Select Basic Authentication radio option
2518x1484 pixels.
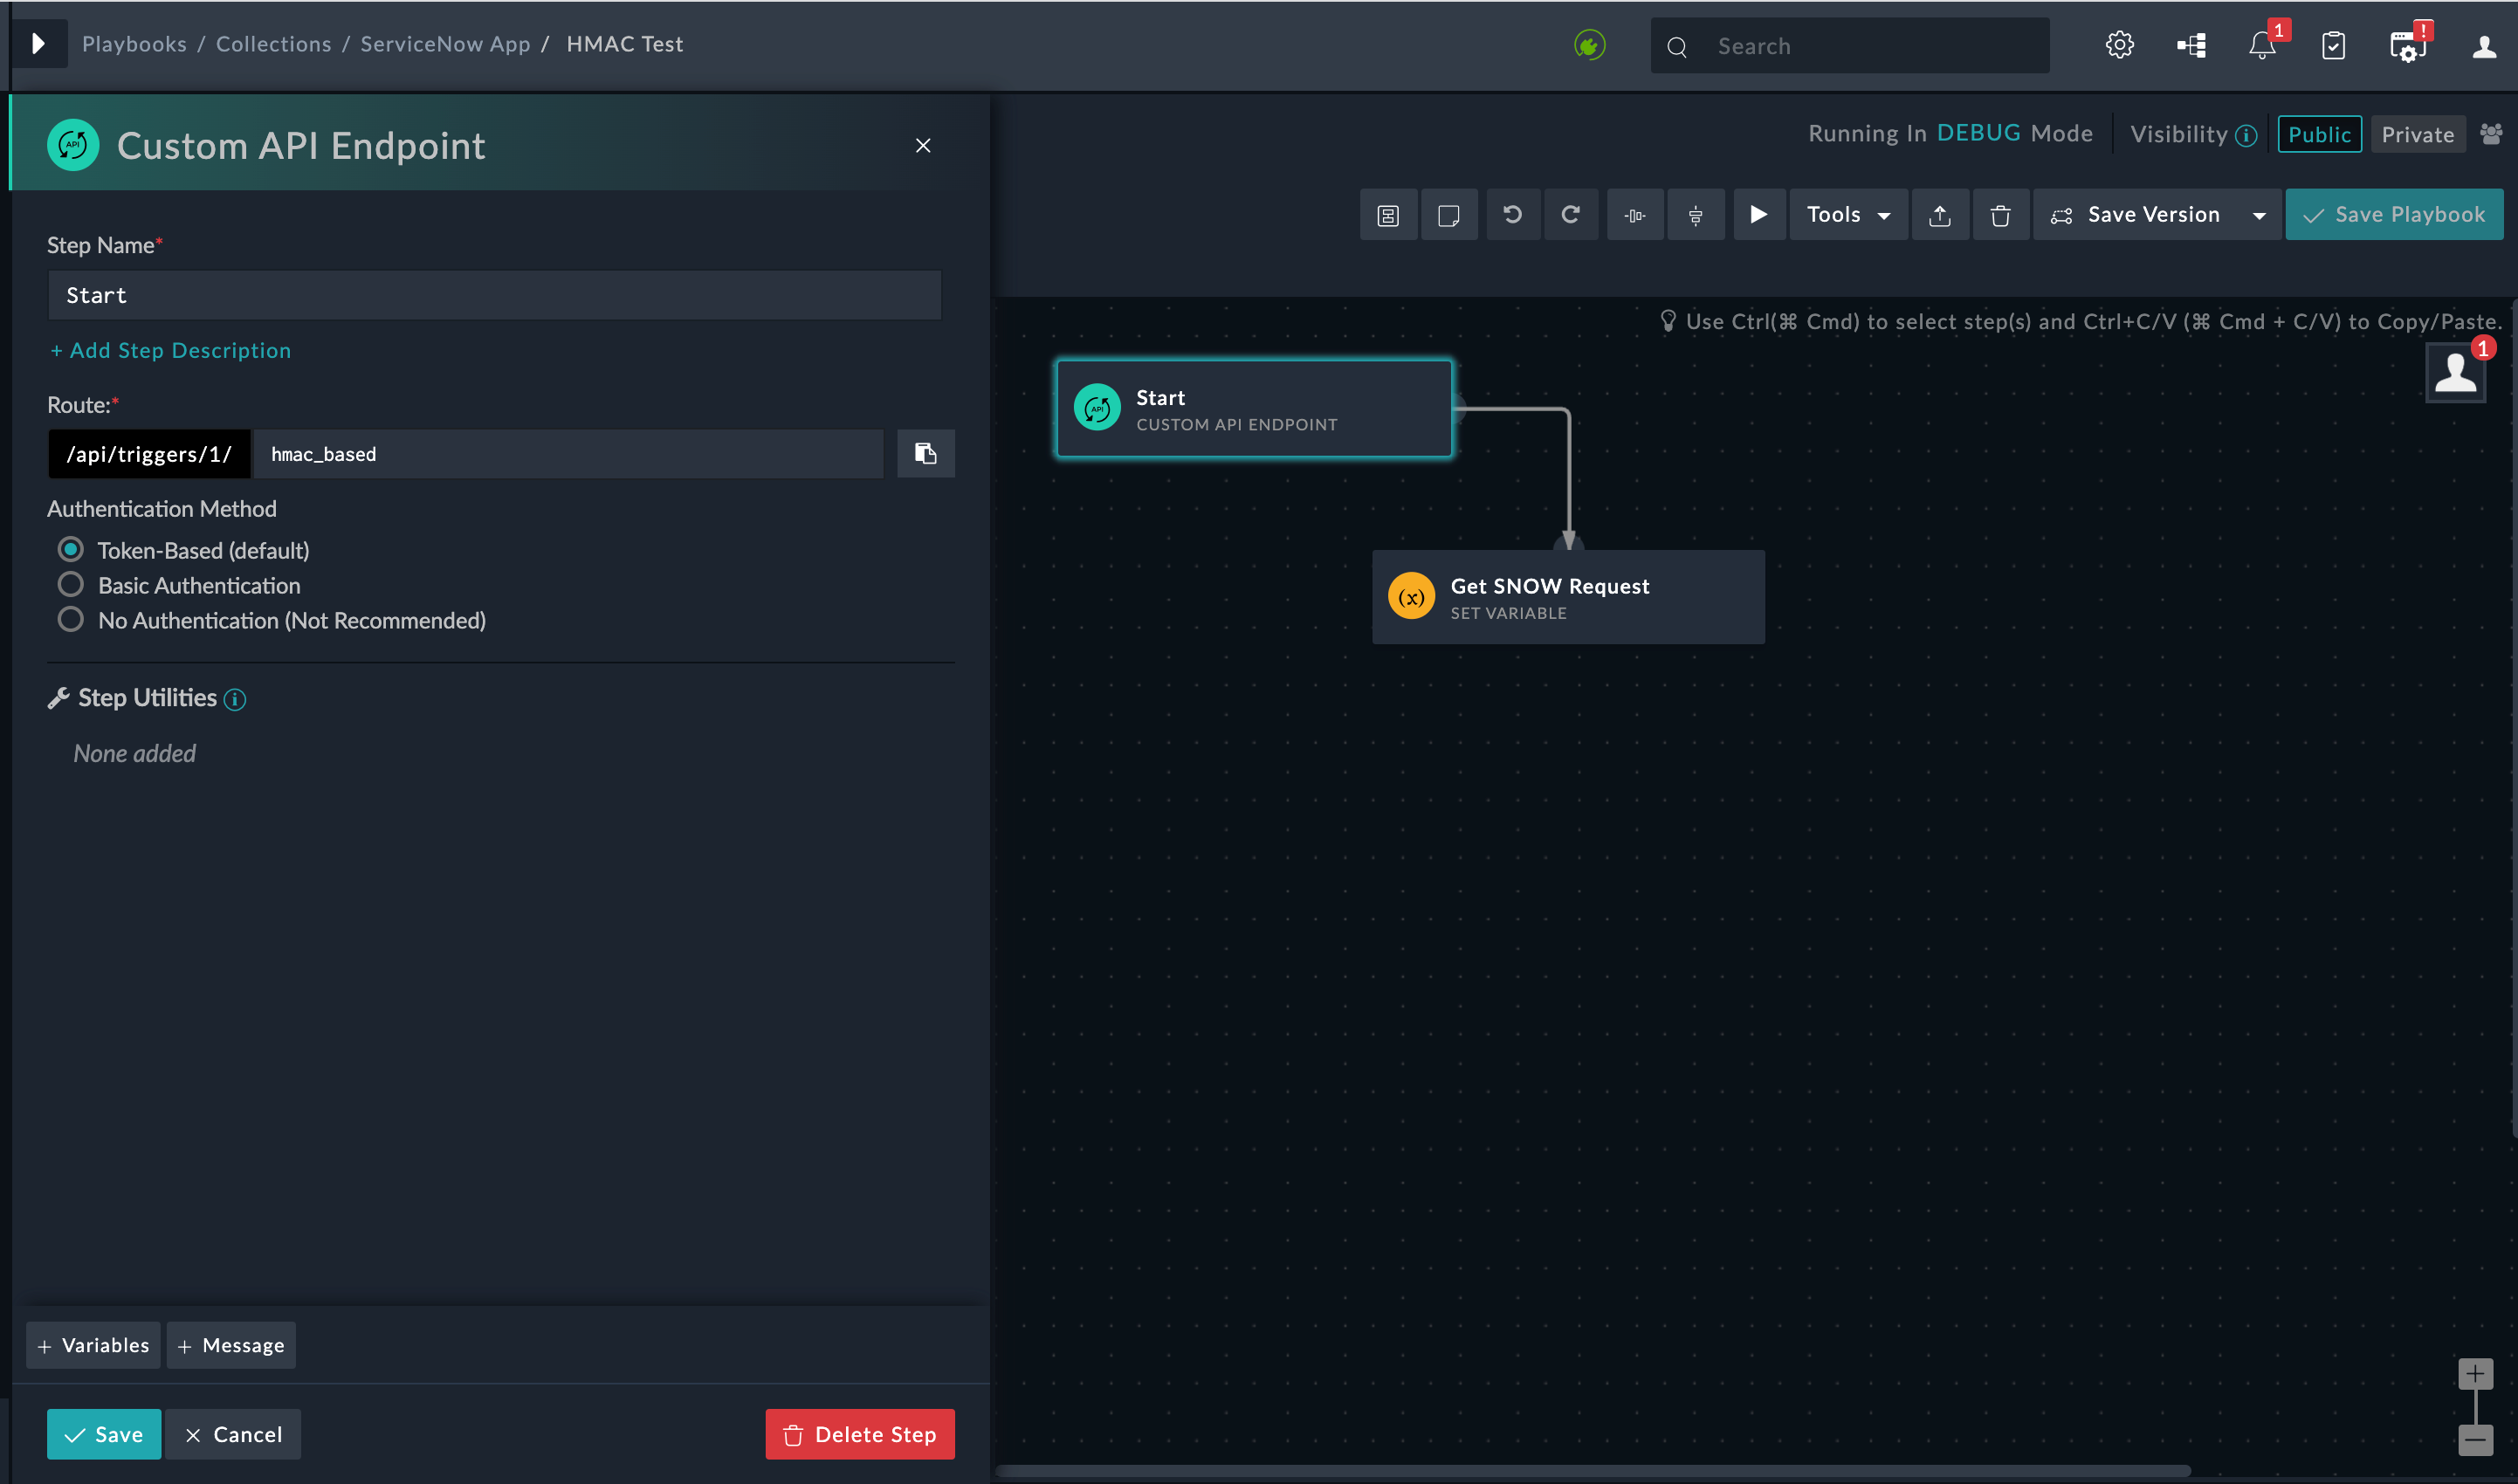tap(71, 585)
